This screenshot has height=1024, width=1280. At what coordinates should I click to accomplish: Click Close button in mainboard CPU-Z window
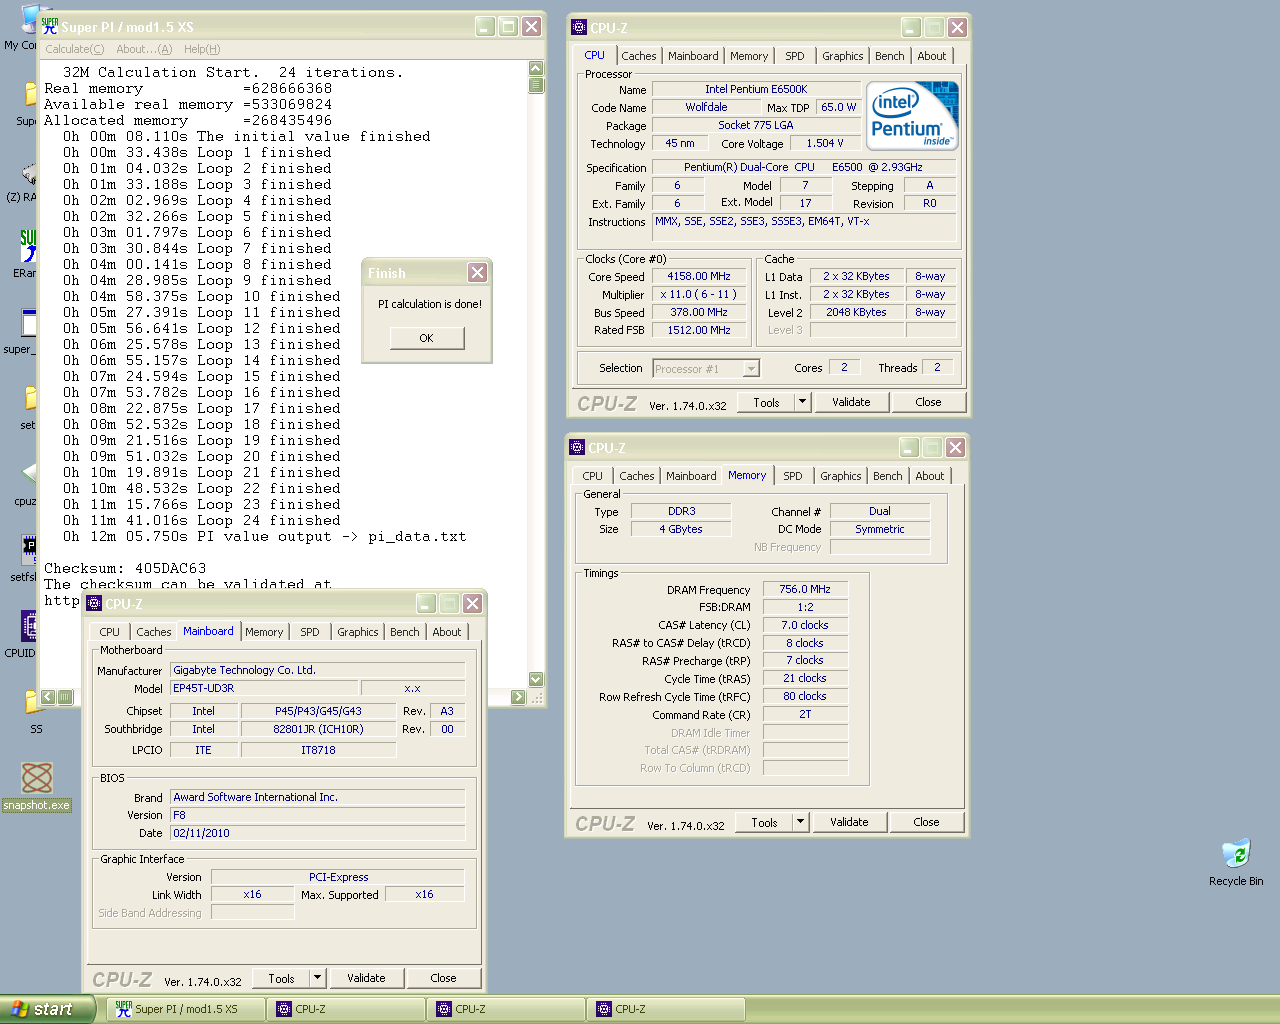point(443,978)
